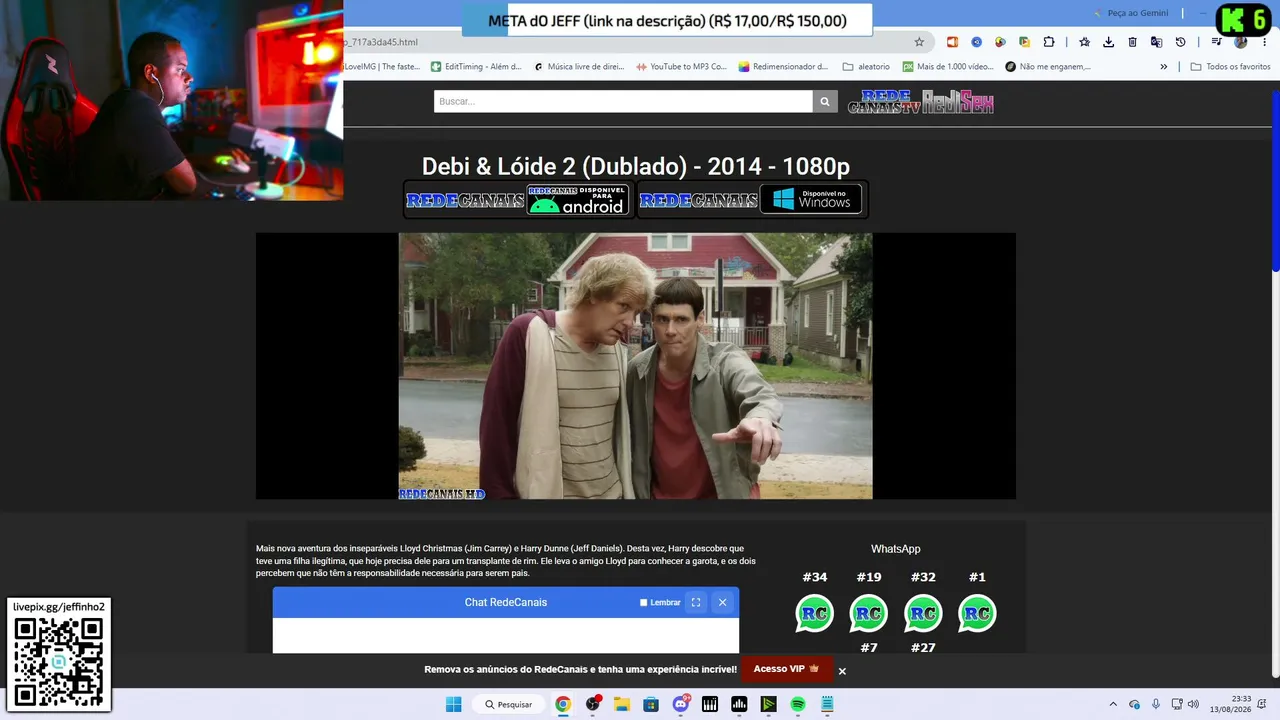Open the Mais de 1.000 vídeo... bookmark
1280x720 pixels.
[948, 67]
